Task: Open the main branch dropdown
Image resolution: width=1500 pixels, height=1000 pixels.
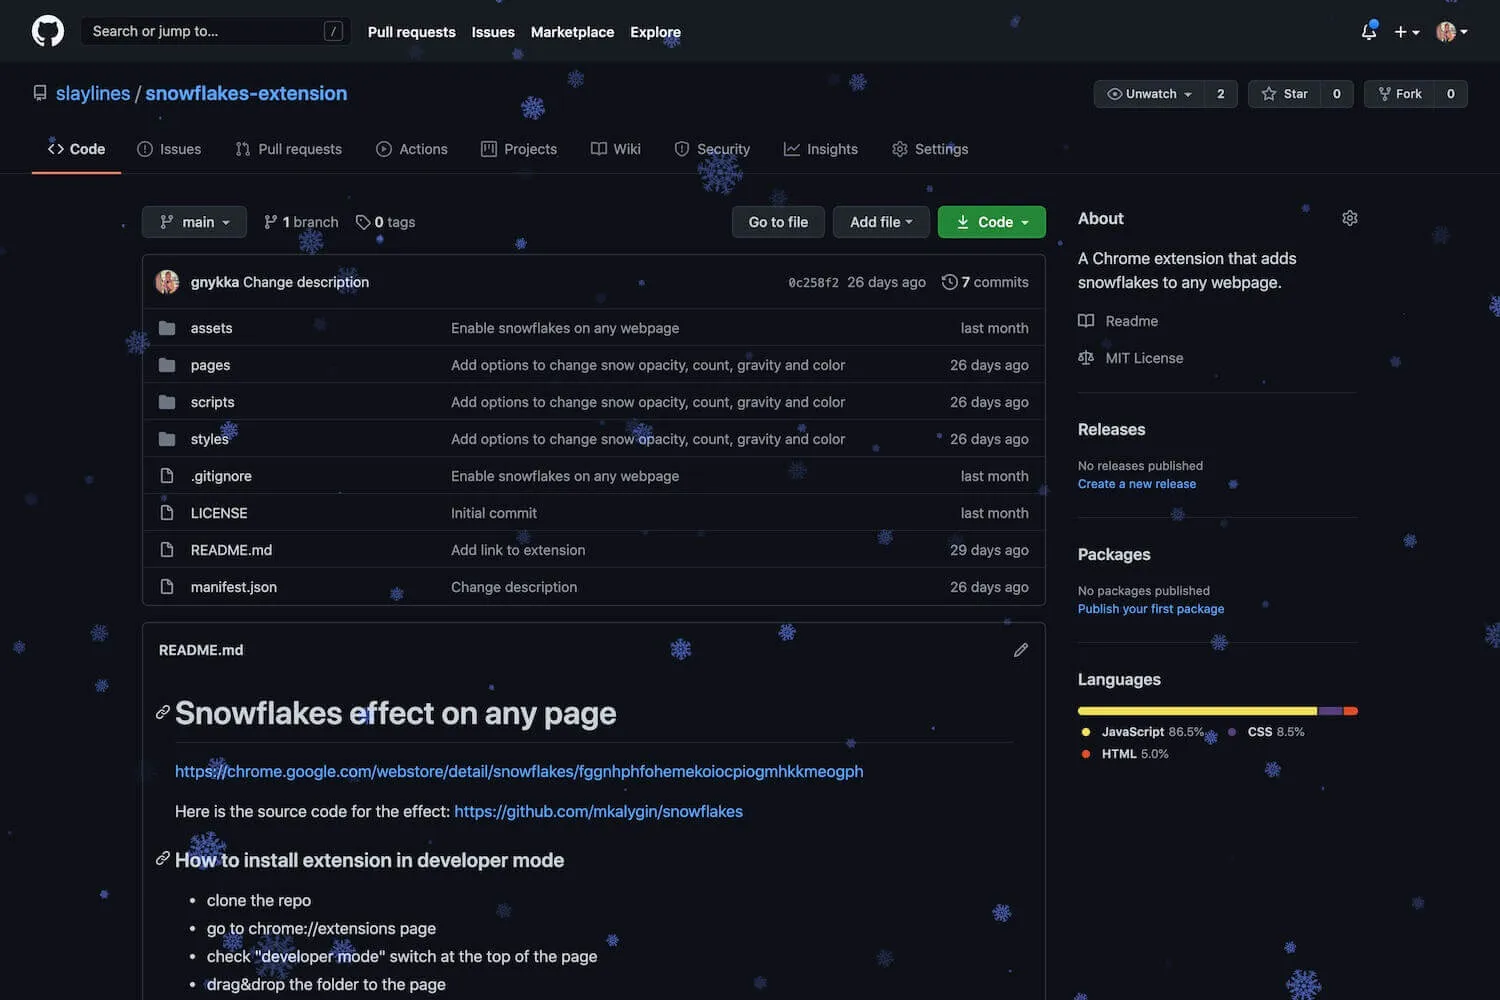Action: 194,222
